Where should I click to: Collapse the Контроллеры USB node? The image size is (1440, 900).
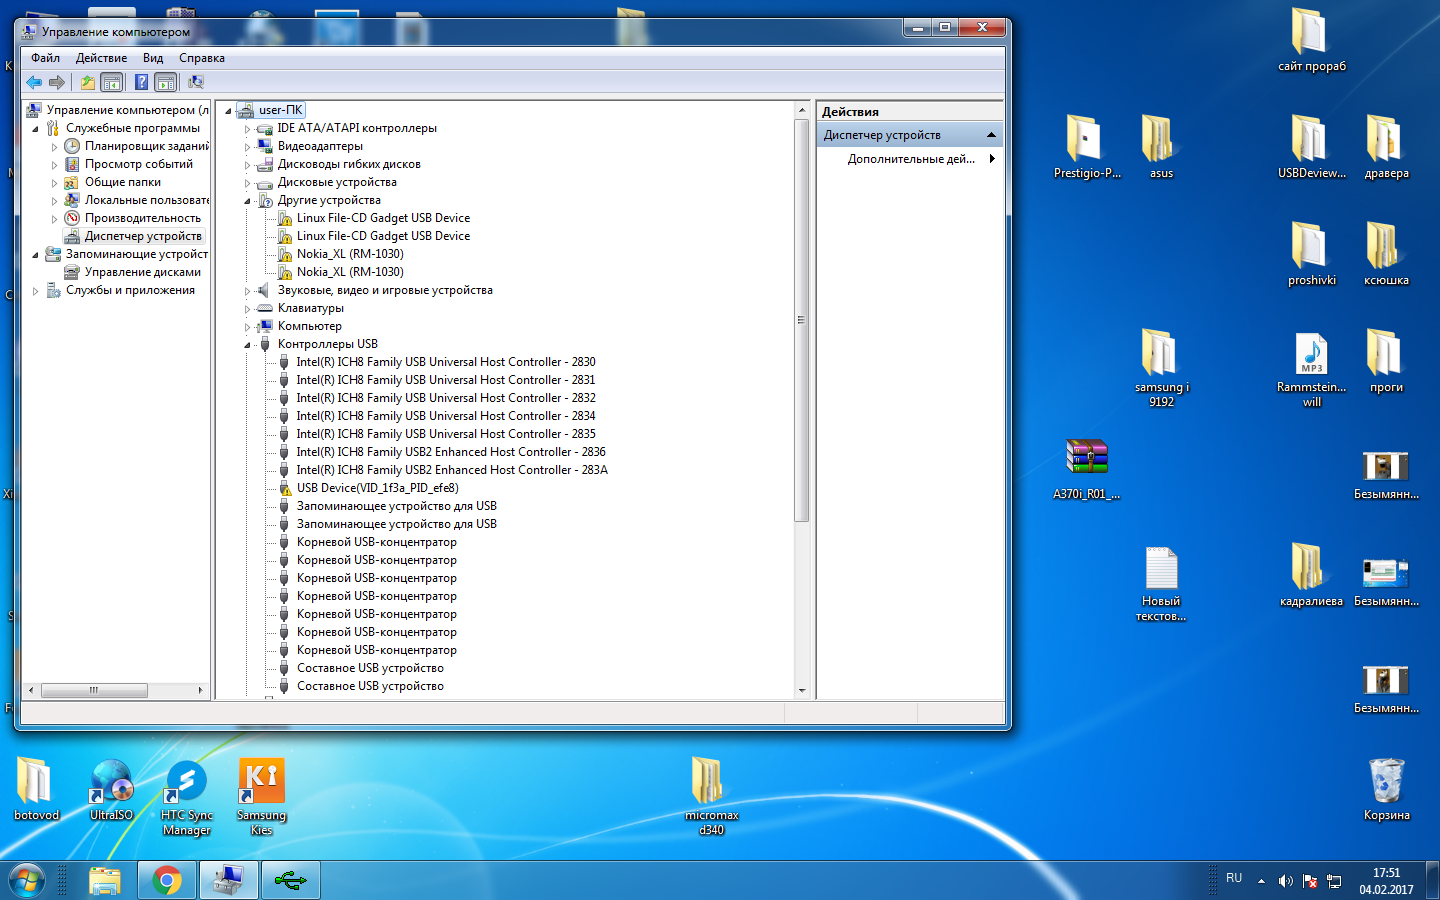click(x=247, y=345)
